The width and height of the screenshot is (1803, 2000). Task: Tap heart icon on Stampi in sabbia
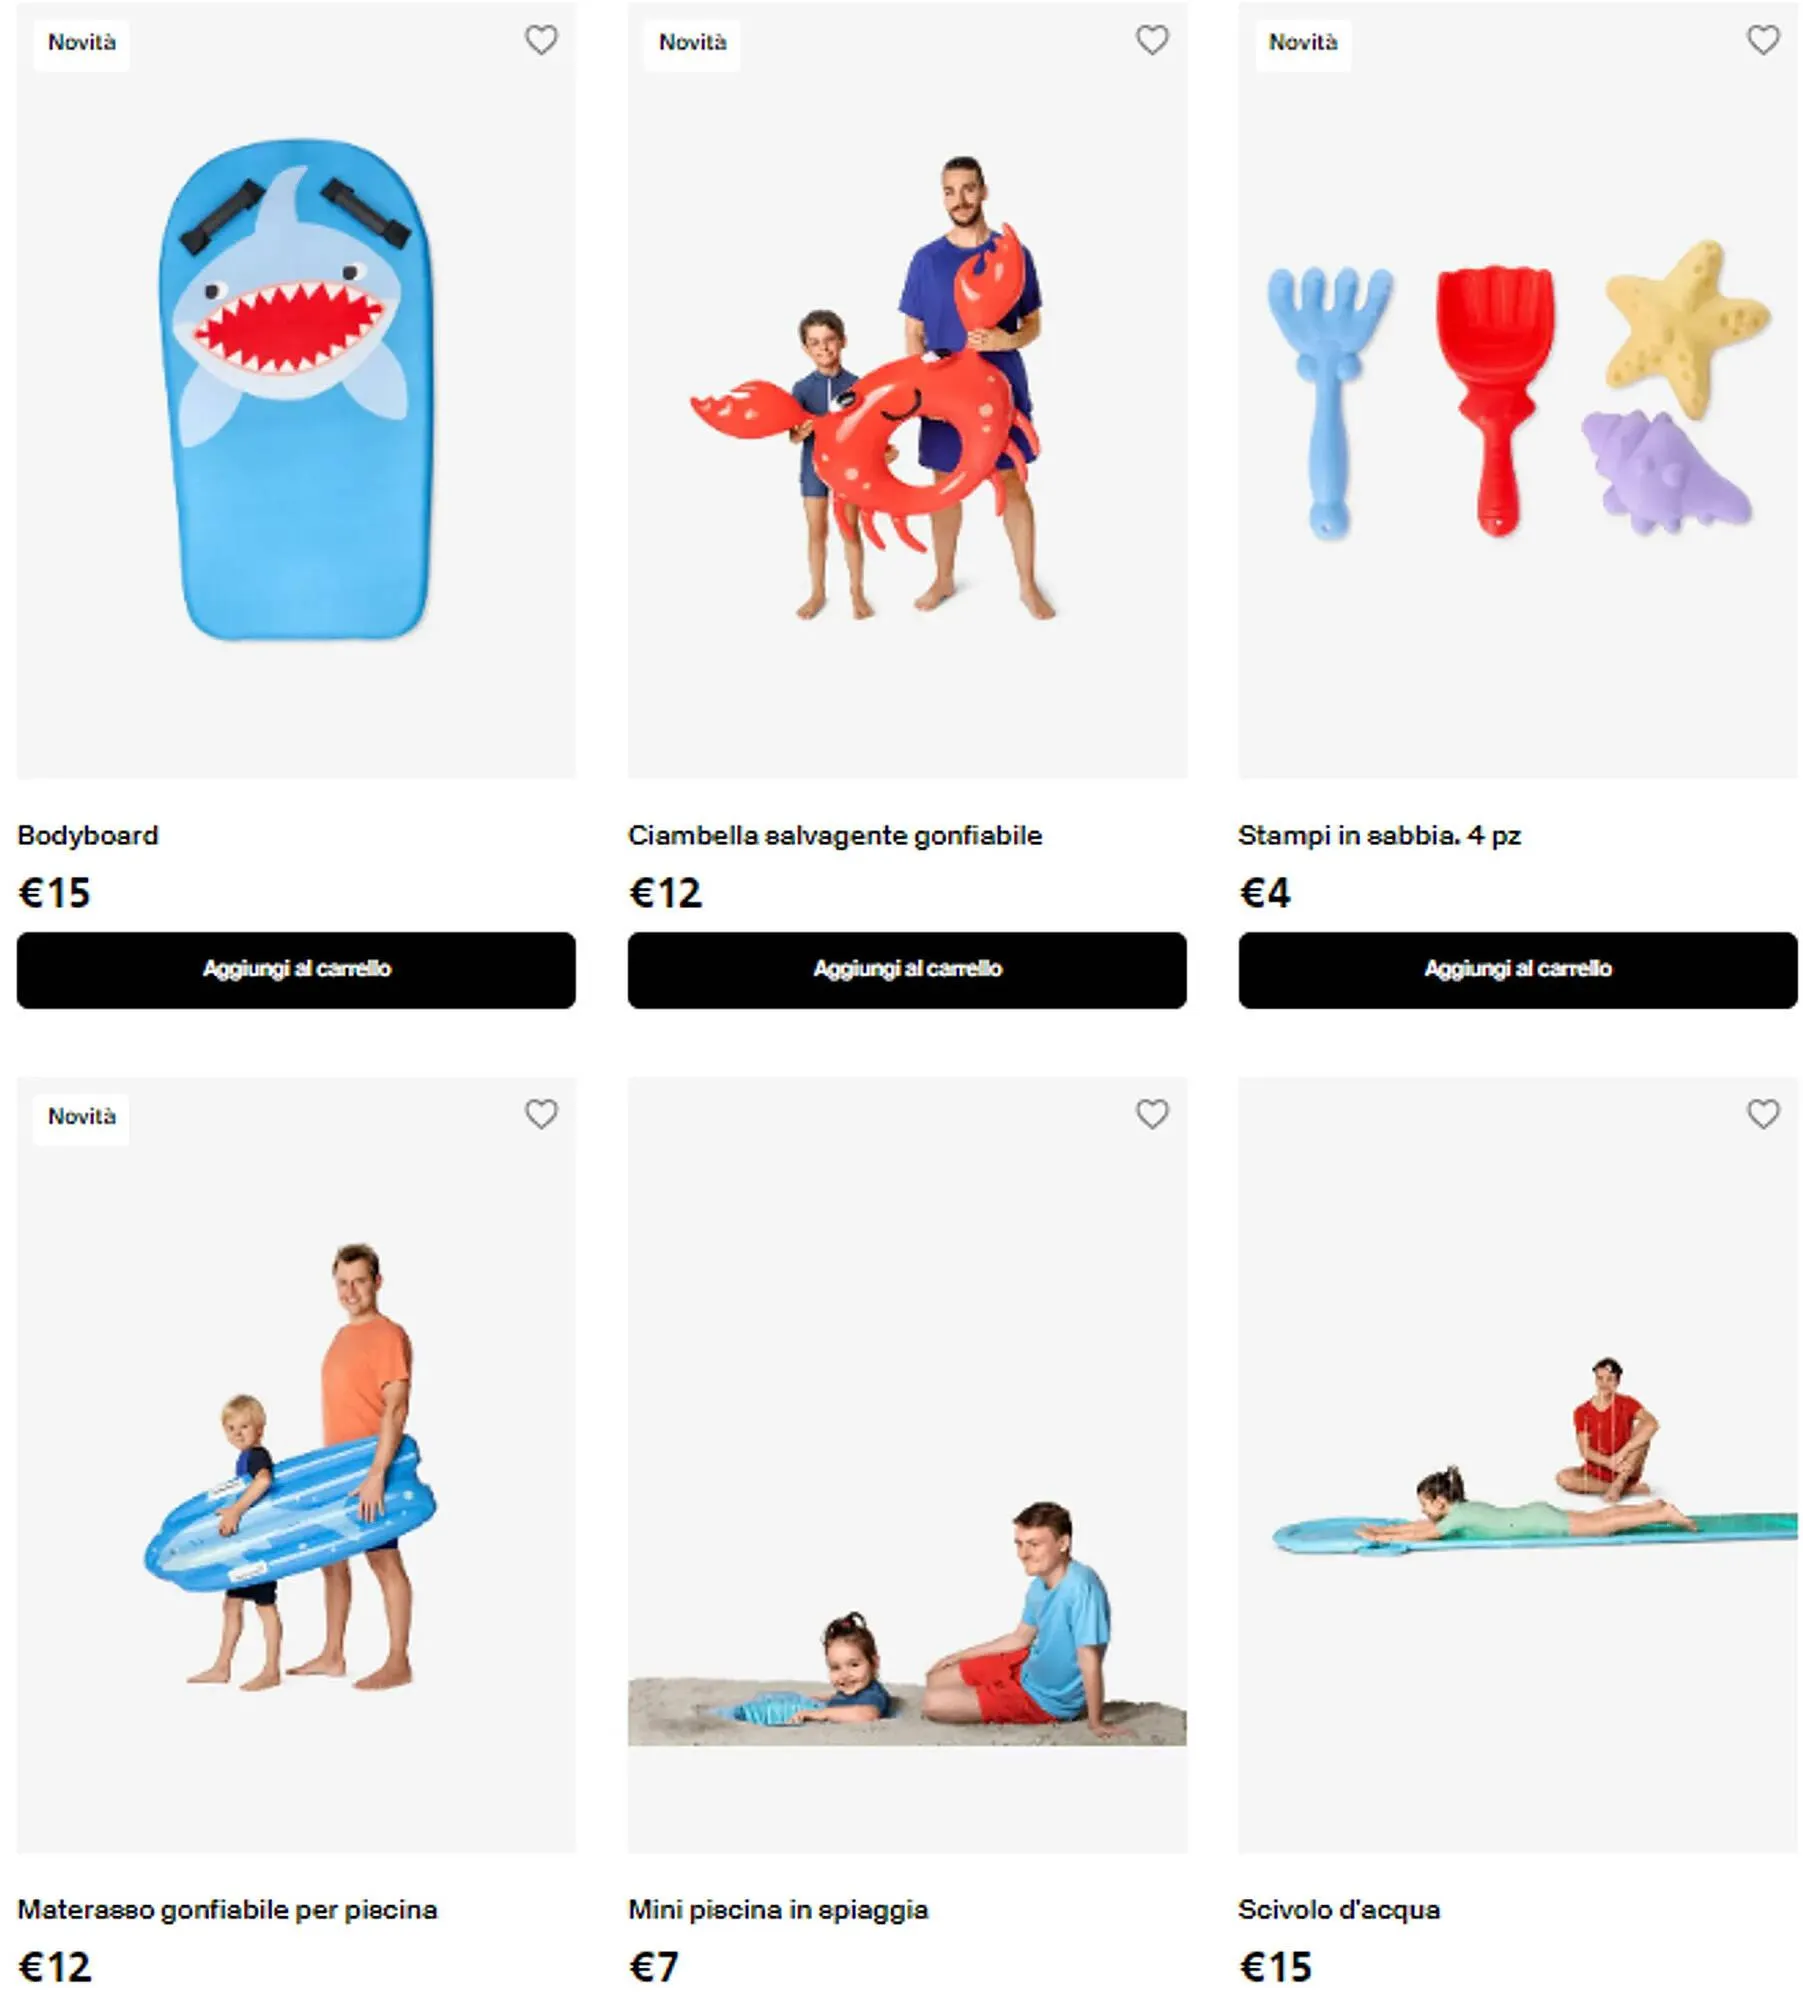pos(1763,40)
